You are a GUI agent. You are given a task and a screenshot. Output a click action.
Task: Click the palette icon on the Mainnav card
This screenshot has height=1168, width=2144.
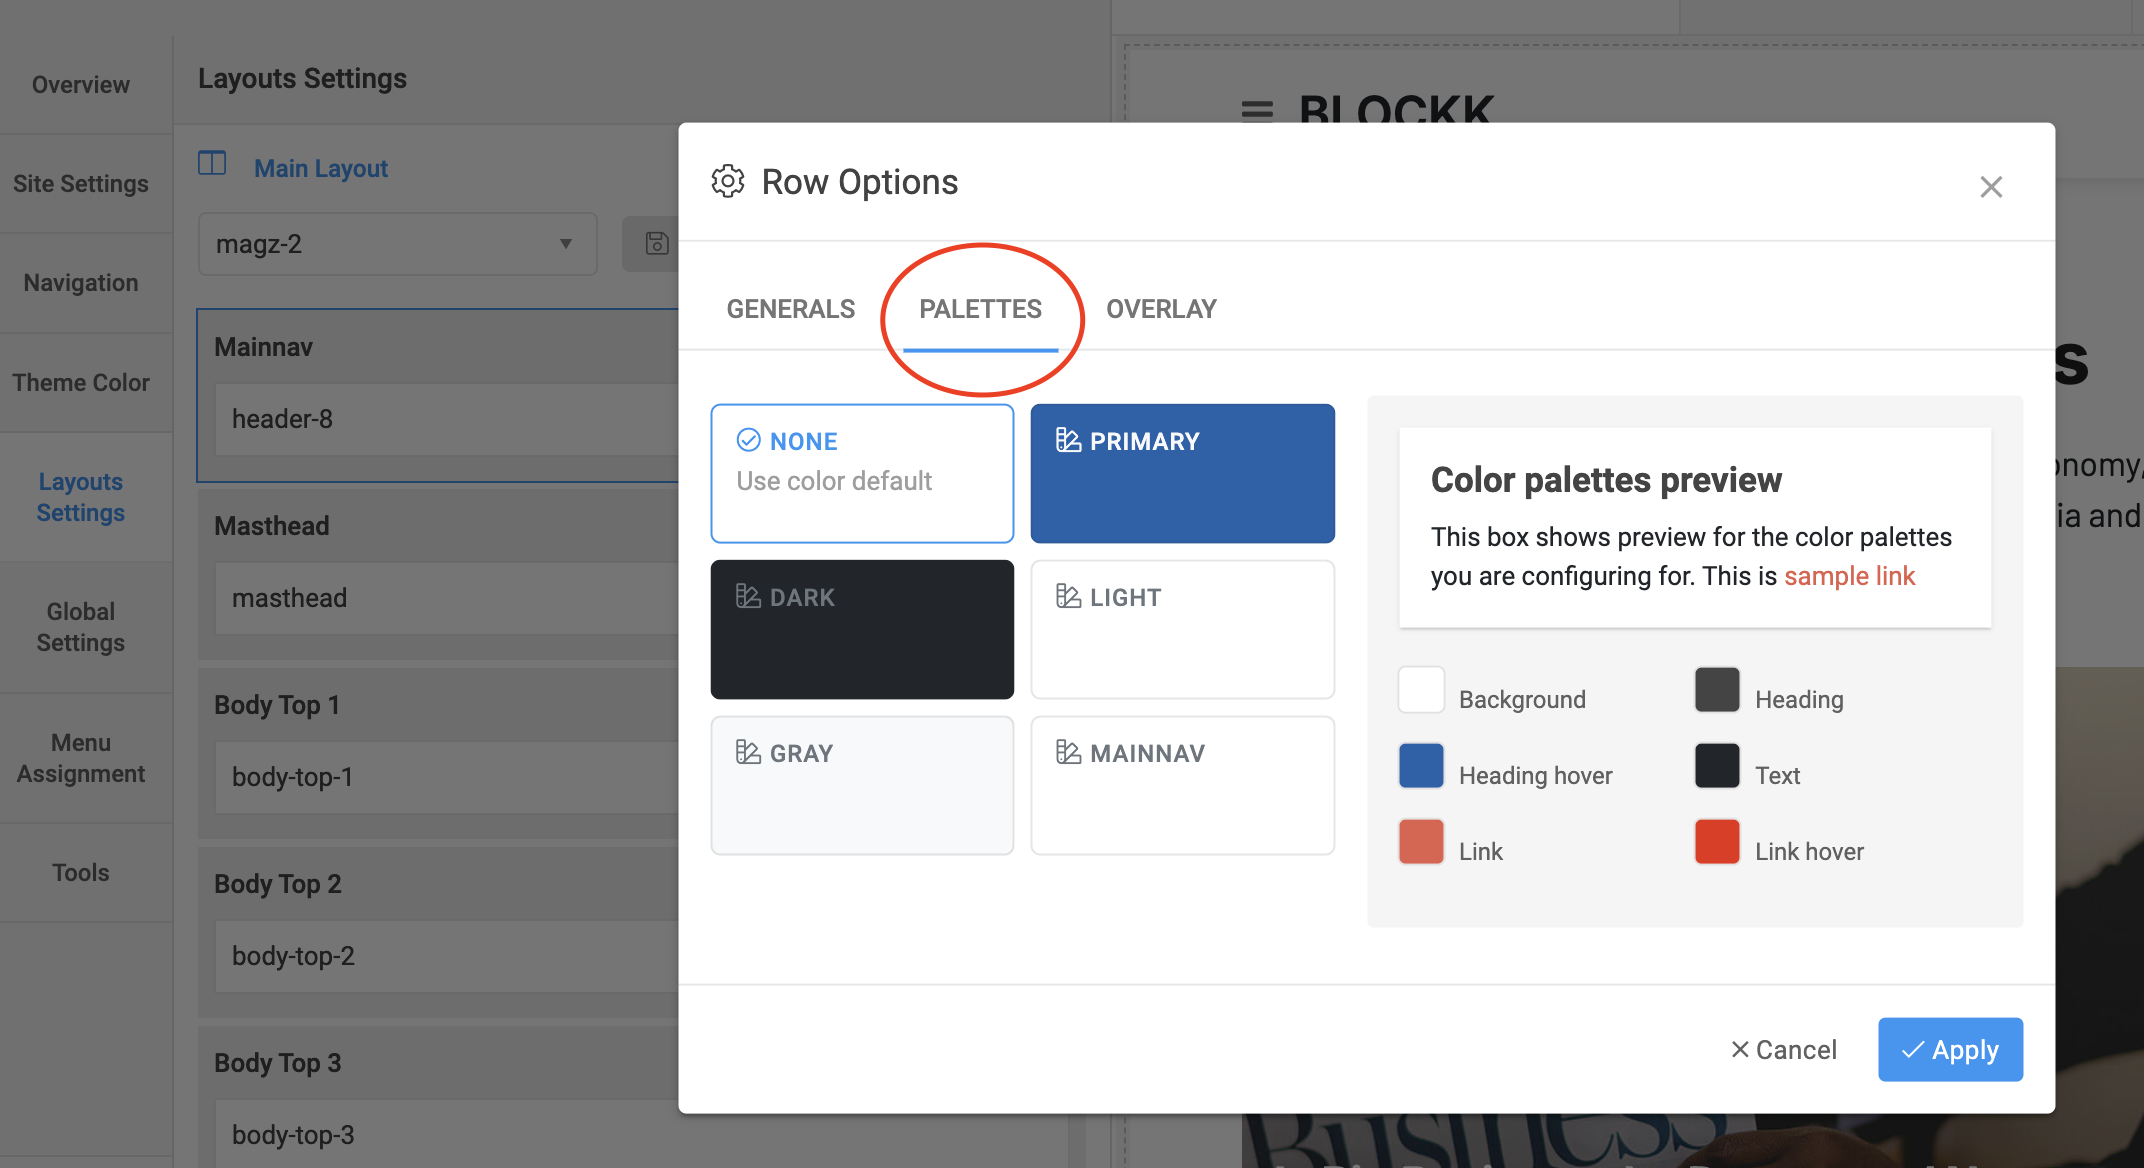pyautogui.click(x=1068, y=752)
